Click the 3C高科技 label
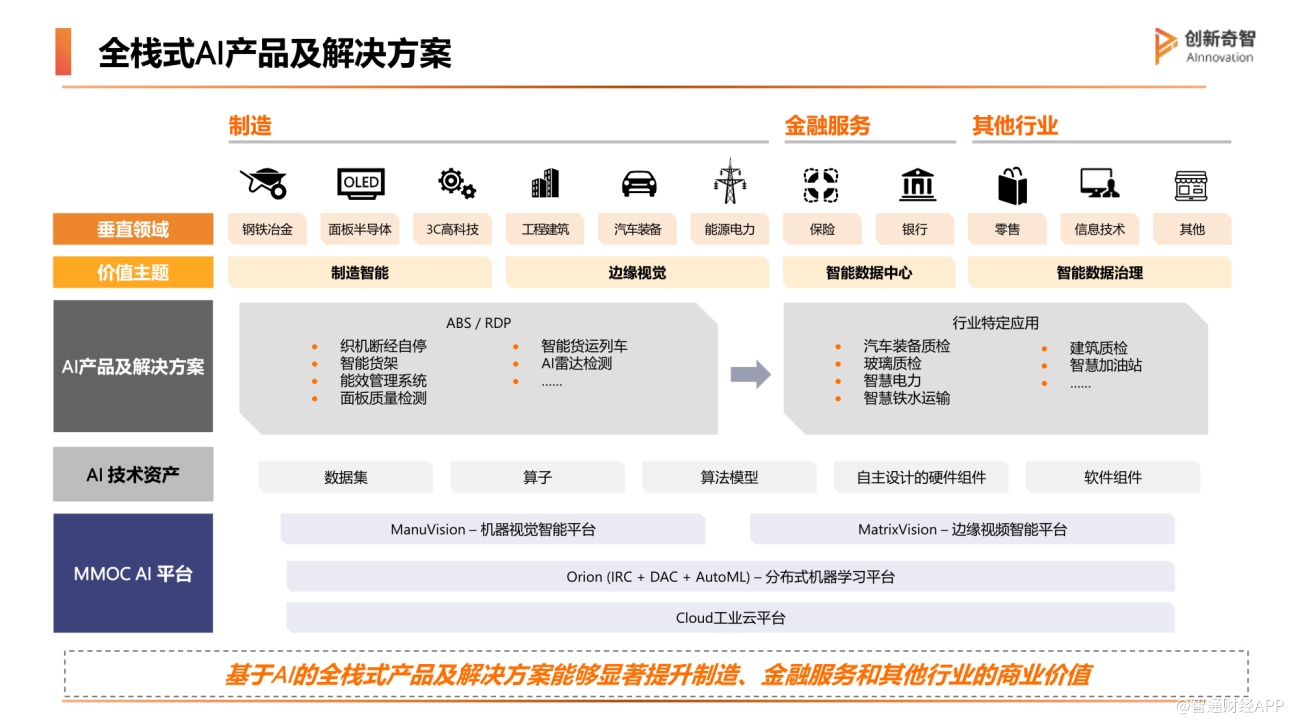Screen dimensions: 1294x725 click(x=452, y=229)
